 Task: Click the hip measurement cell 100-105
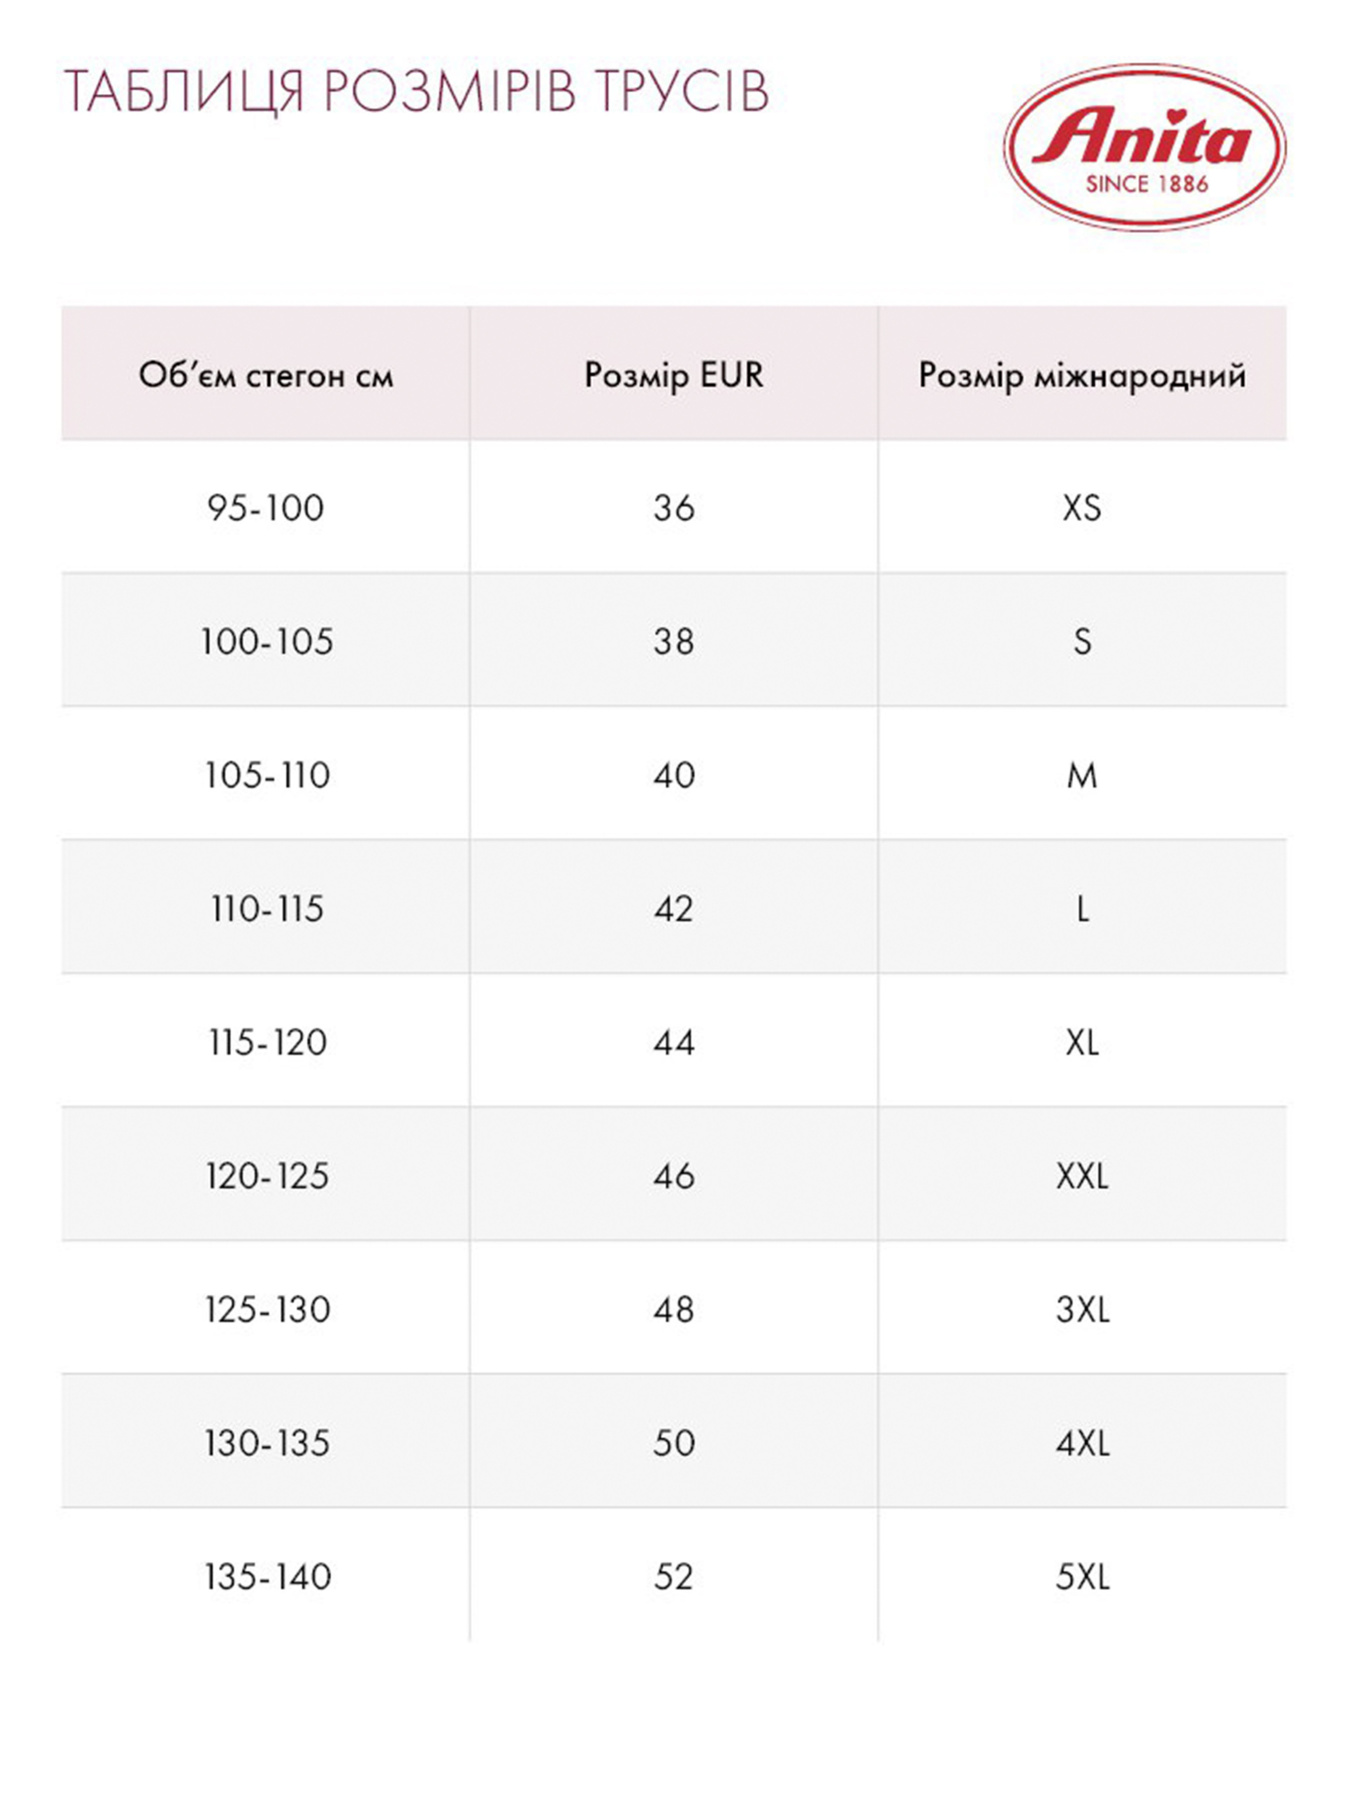(x=266, y=641)
